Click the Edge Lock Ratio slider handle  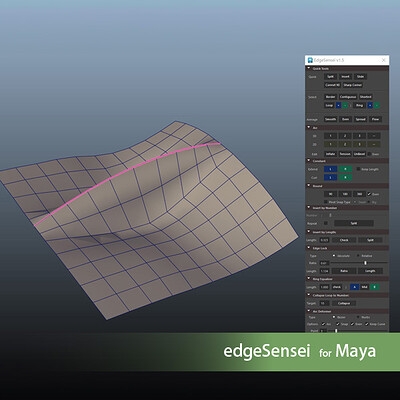pos(365,263)
